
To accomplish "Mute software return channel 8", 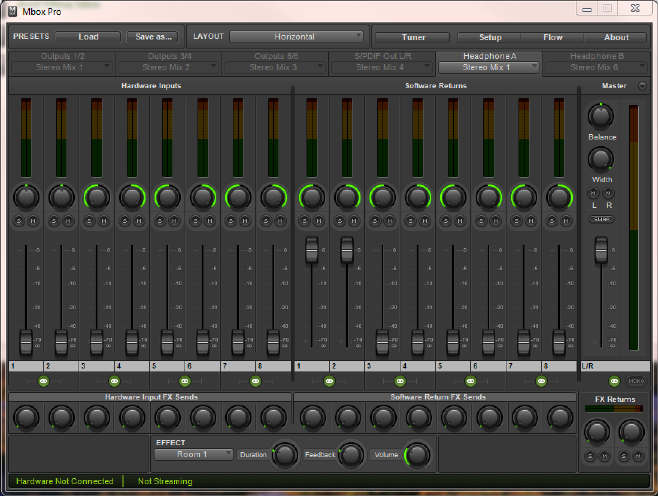I will click(566, 221).
